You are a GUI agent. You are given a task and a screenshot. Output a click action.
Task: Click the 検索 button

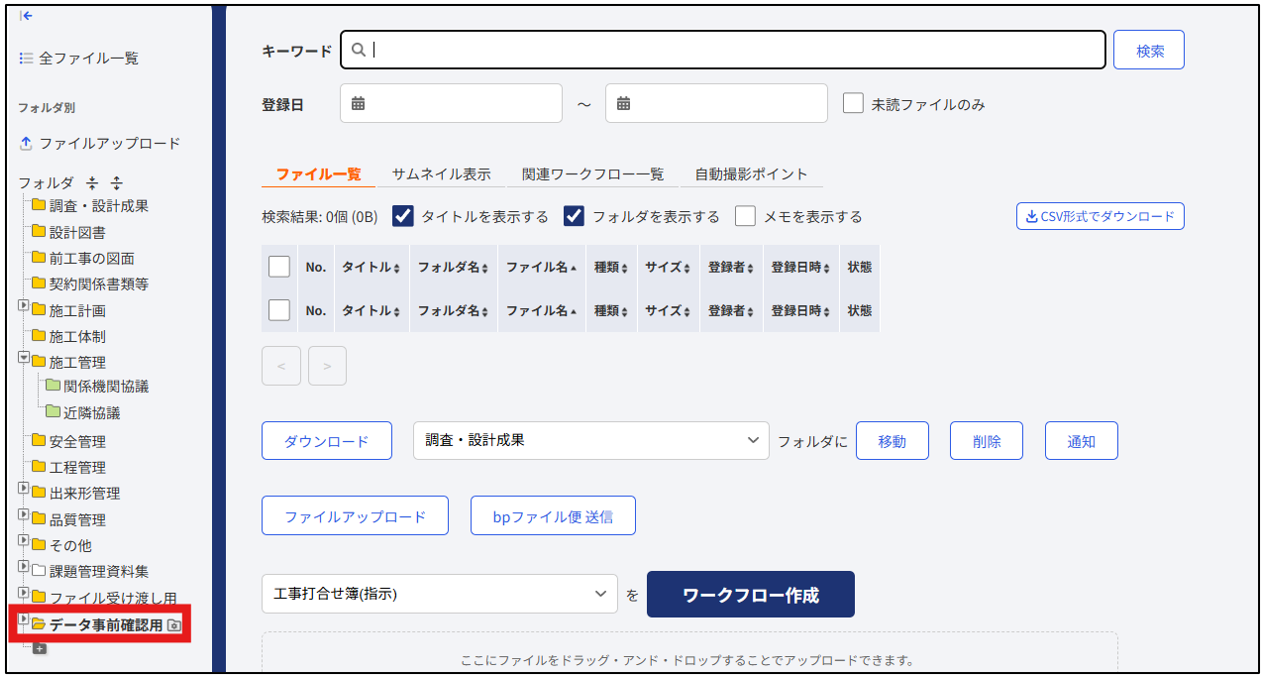pyautogui.click(x=1150, y=50)
